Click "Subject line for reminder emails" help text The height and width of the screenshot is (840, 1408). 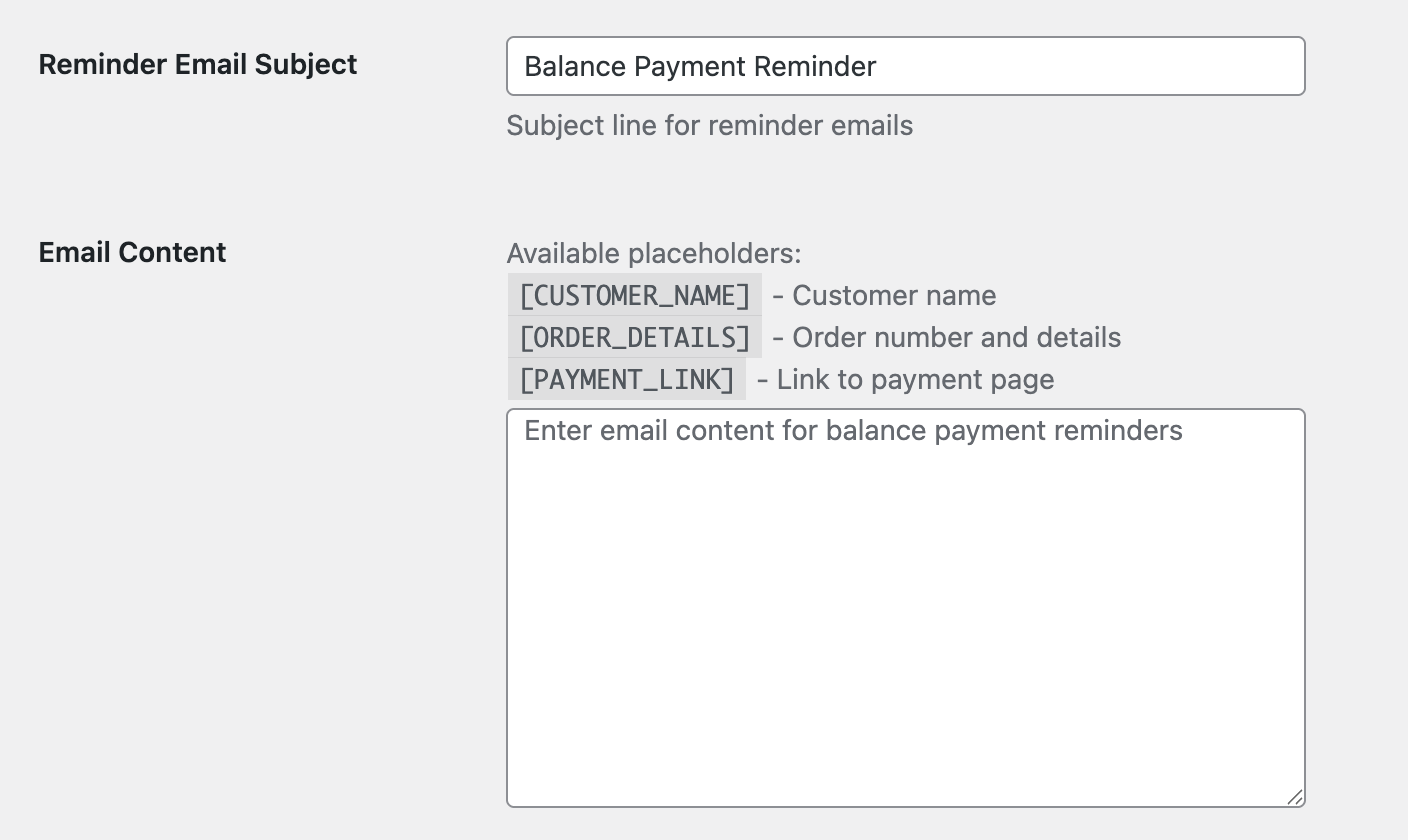[x=709, y=126]
